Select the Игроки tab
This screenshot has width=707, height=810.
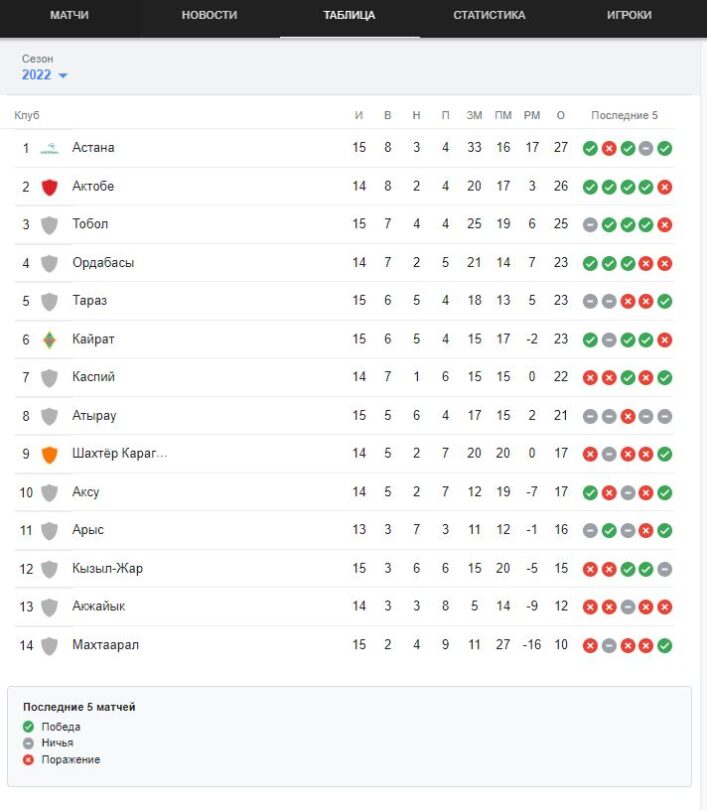click(629, 15)
